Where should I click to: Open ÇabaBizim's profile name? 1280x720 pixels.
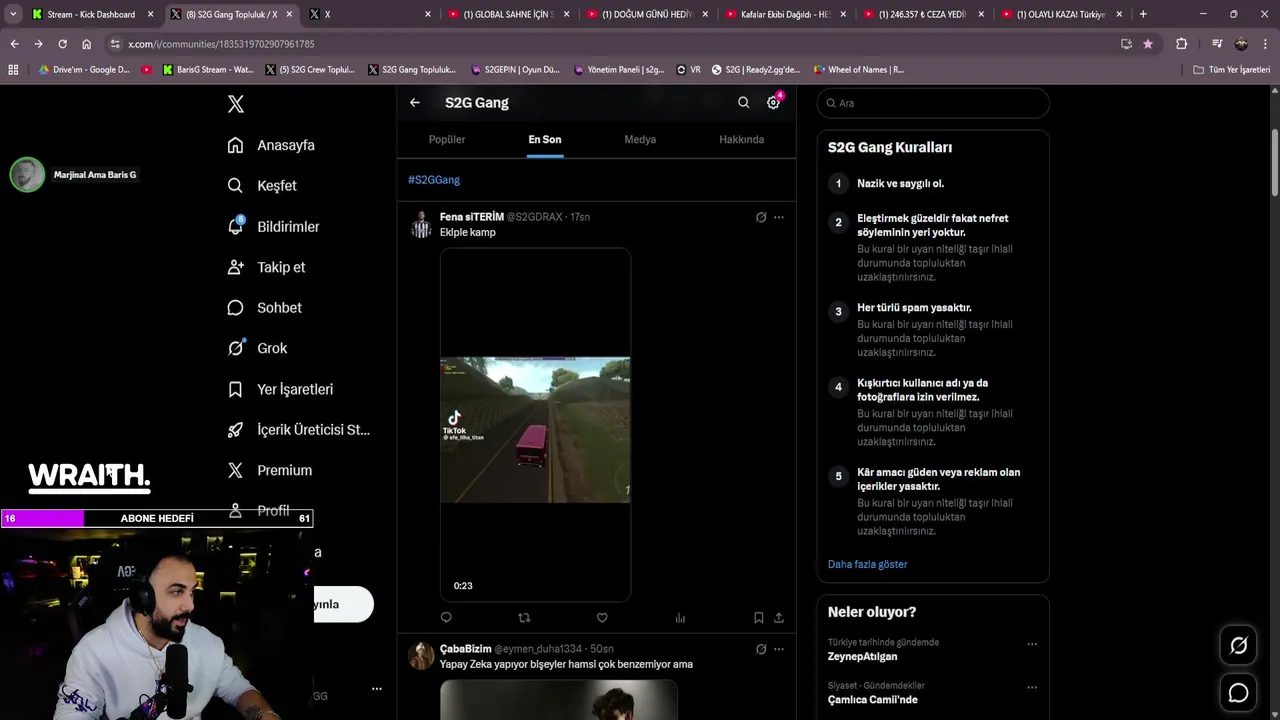pyautogui.click(x=465, y=649)
